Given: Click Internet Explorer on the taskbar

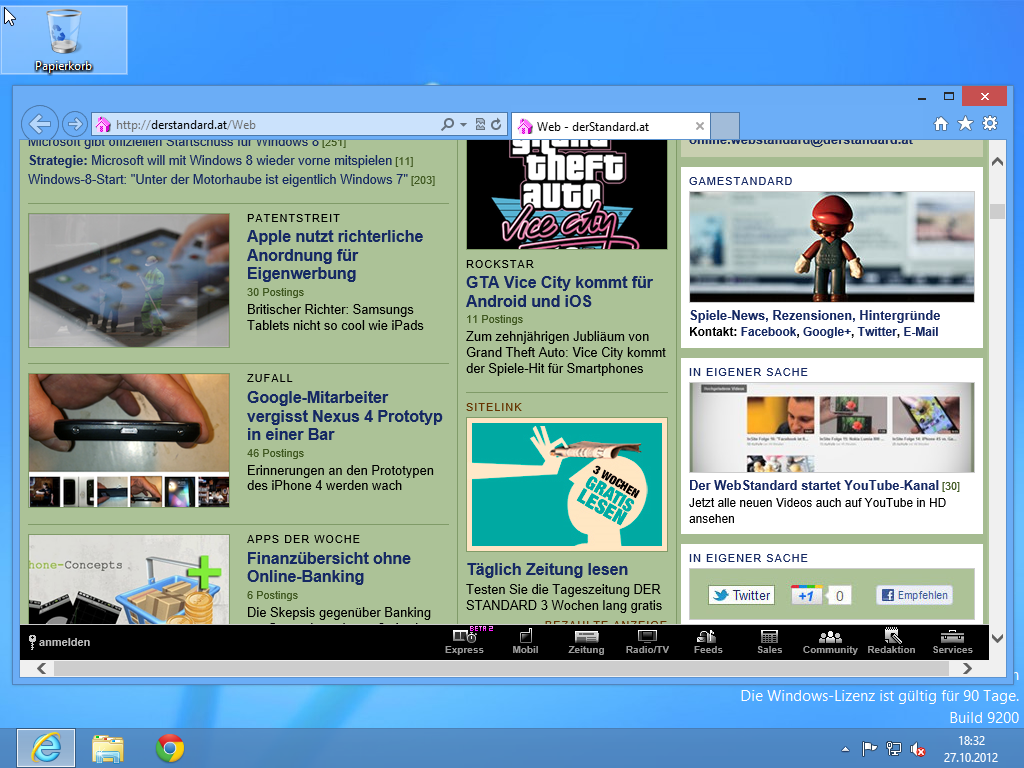Looking at the screenshot, I should tap(46, 748).
